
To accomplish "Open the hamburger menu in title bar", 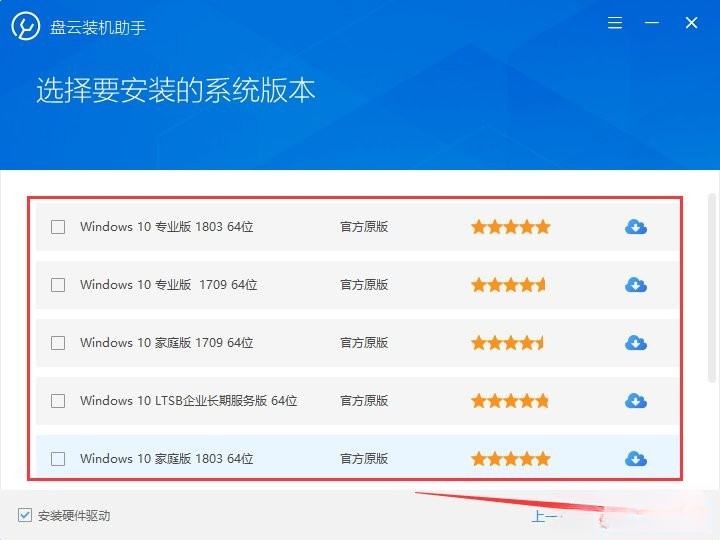I will click(x=615, y=22).
